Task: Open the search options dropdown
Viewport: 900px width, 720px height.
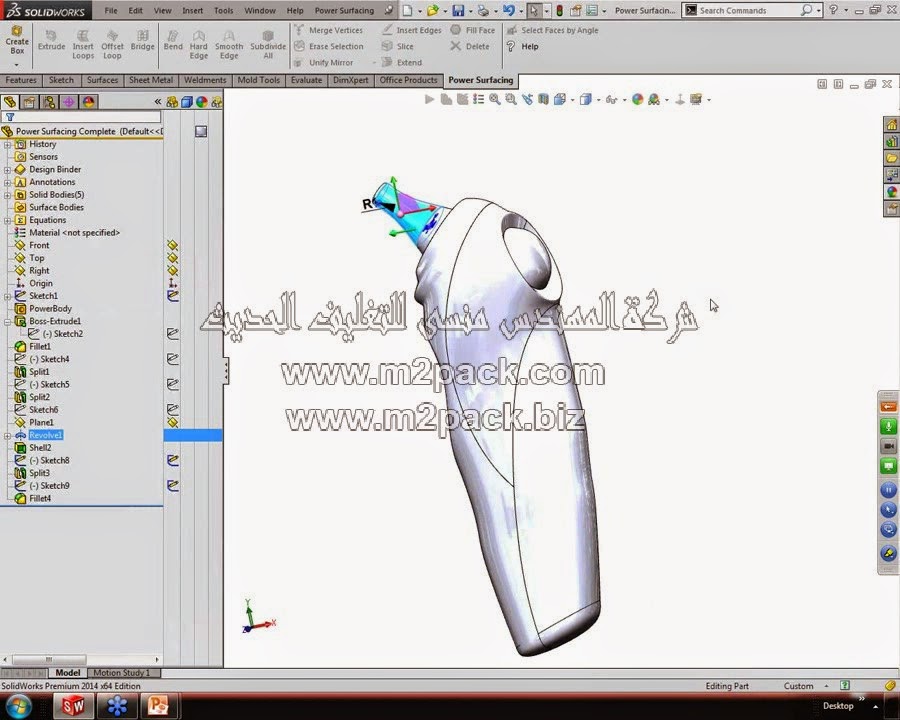Action: point(818,11)
